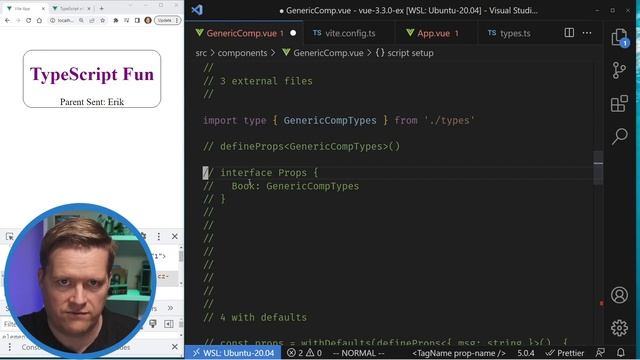Go to browser home page

pyautogui.click(x=39, y=20)
